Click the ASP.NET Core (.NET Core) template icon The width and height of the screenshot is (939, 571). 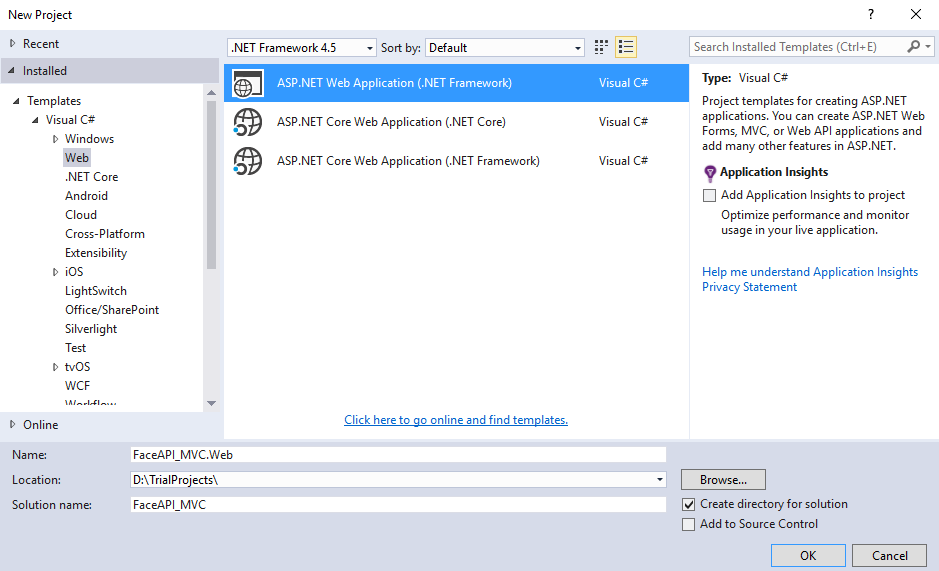click(x=248, y=122)
